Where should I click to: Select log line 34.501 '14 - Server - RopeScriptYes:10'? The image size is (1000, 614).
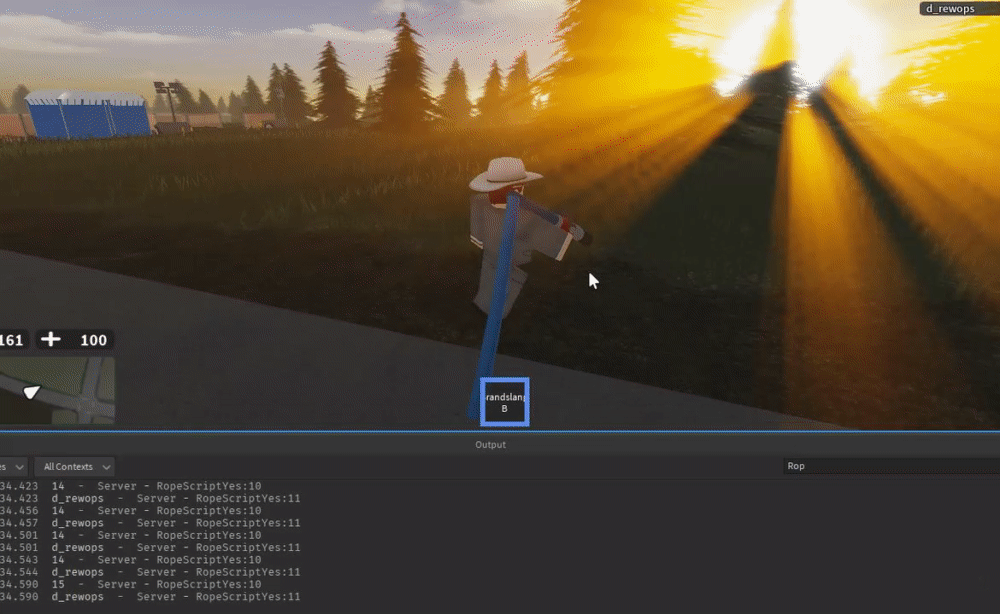coord(131,535)
